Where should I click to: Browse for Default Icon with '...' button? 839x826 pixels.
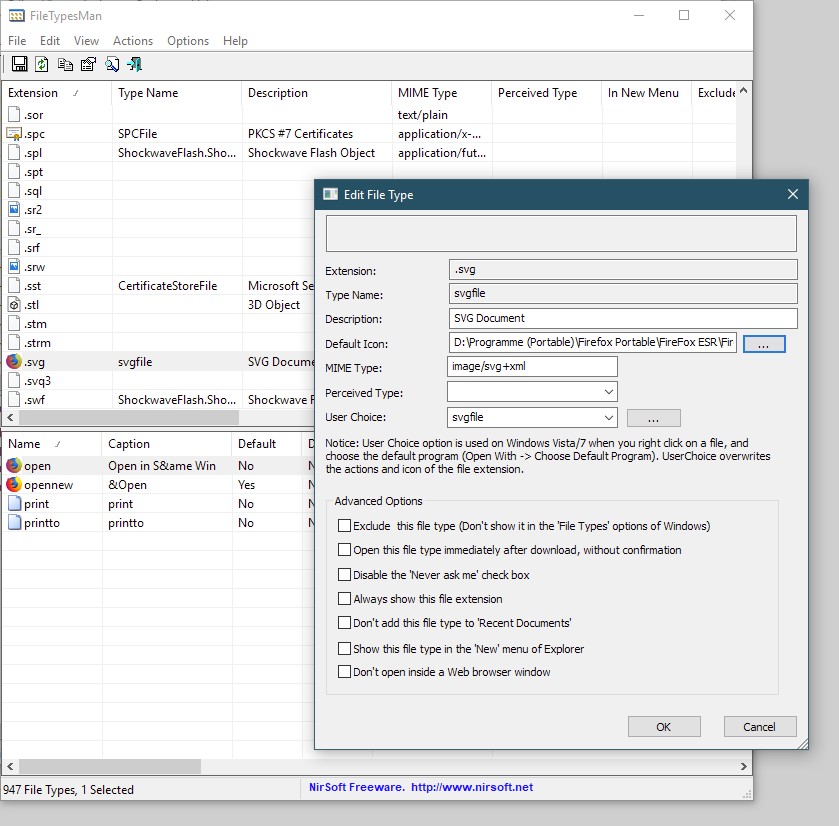tap(764, 344)
